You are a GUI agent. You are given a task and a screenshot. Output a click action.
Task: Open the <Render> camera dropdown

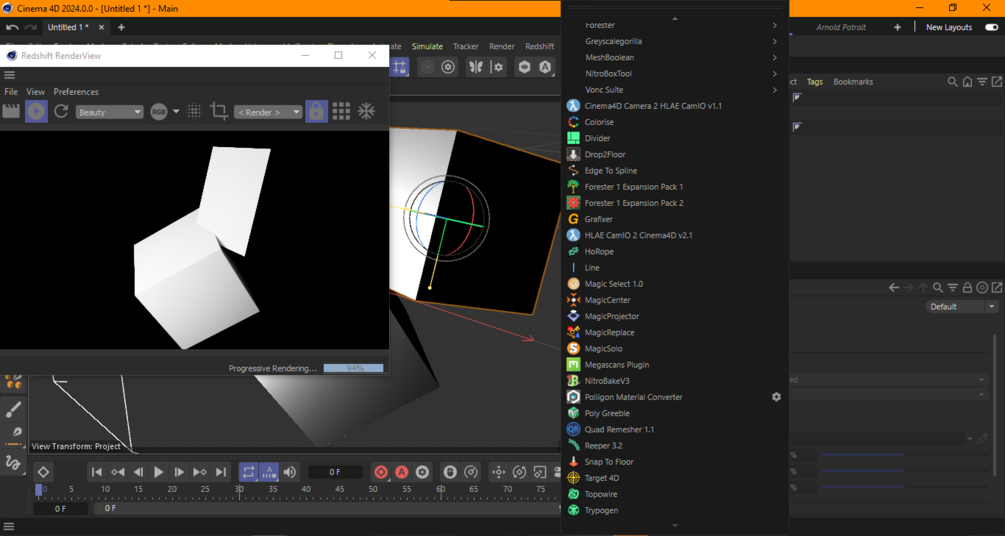pos(268,112)
